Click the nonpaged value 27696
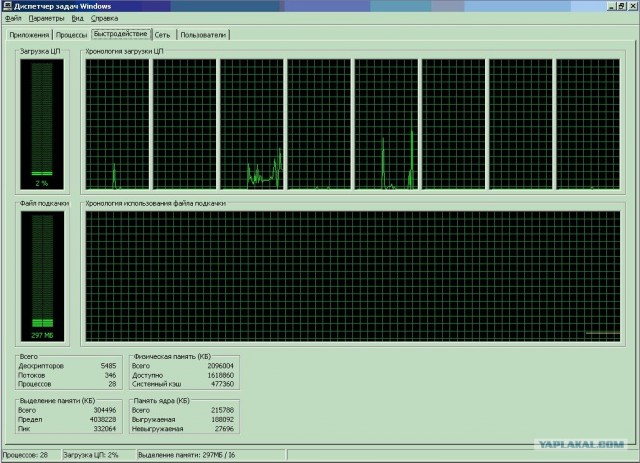 (224, 429)
